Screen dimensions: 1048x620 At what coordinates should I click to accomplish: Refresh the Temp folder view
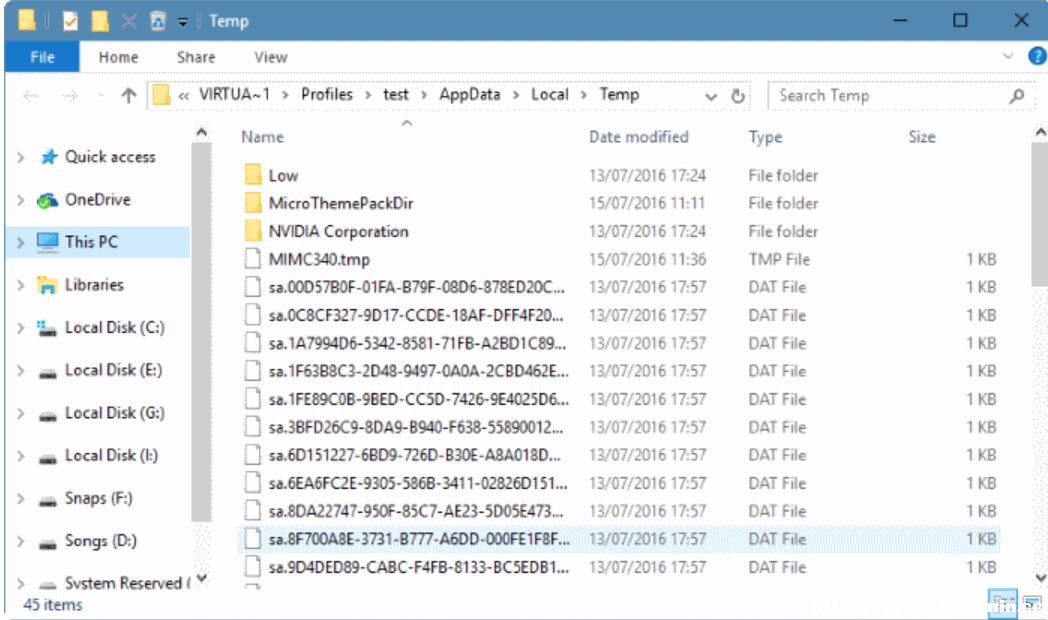point(737,96)
